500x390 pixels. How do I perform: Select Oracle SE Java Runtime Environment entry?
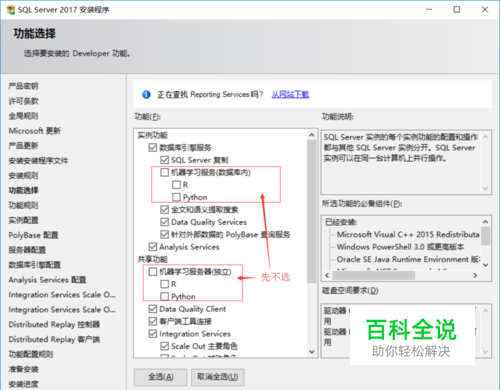coord(408,259)
